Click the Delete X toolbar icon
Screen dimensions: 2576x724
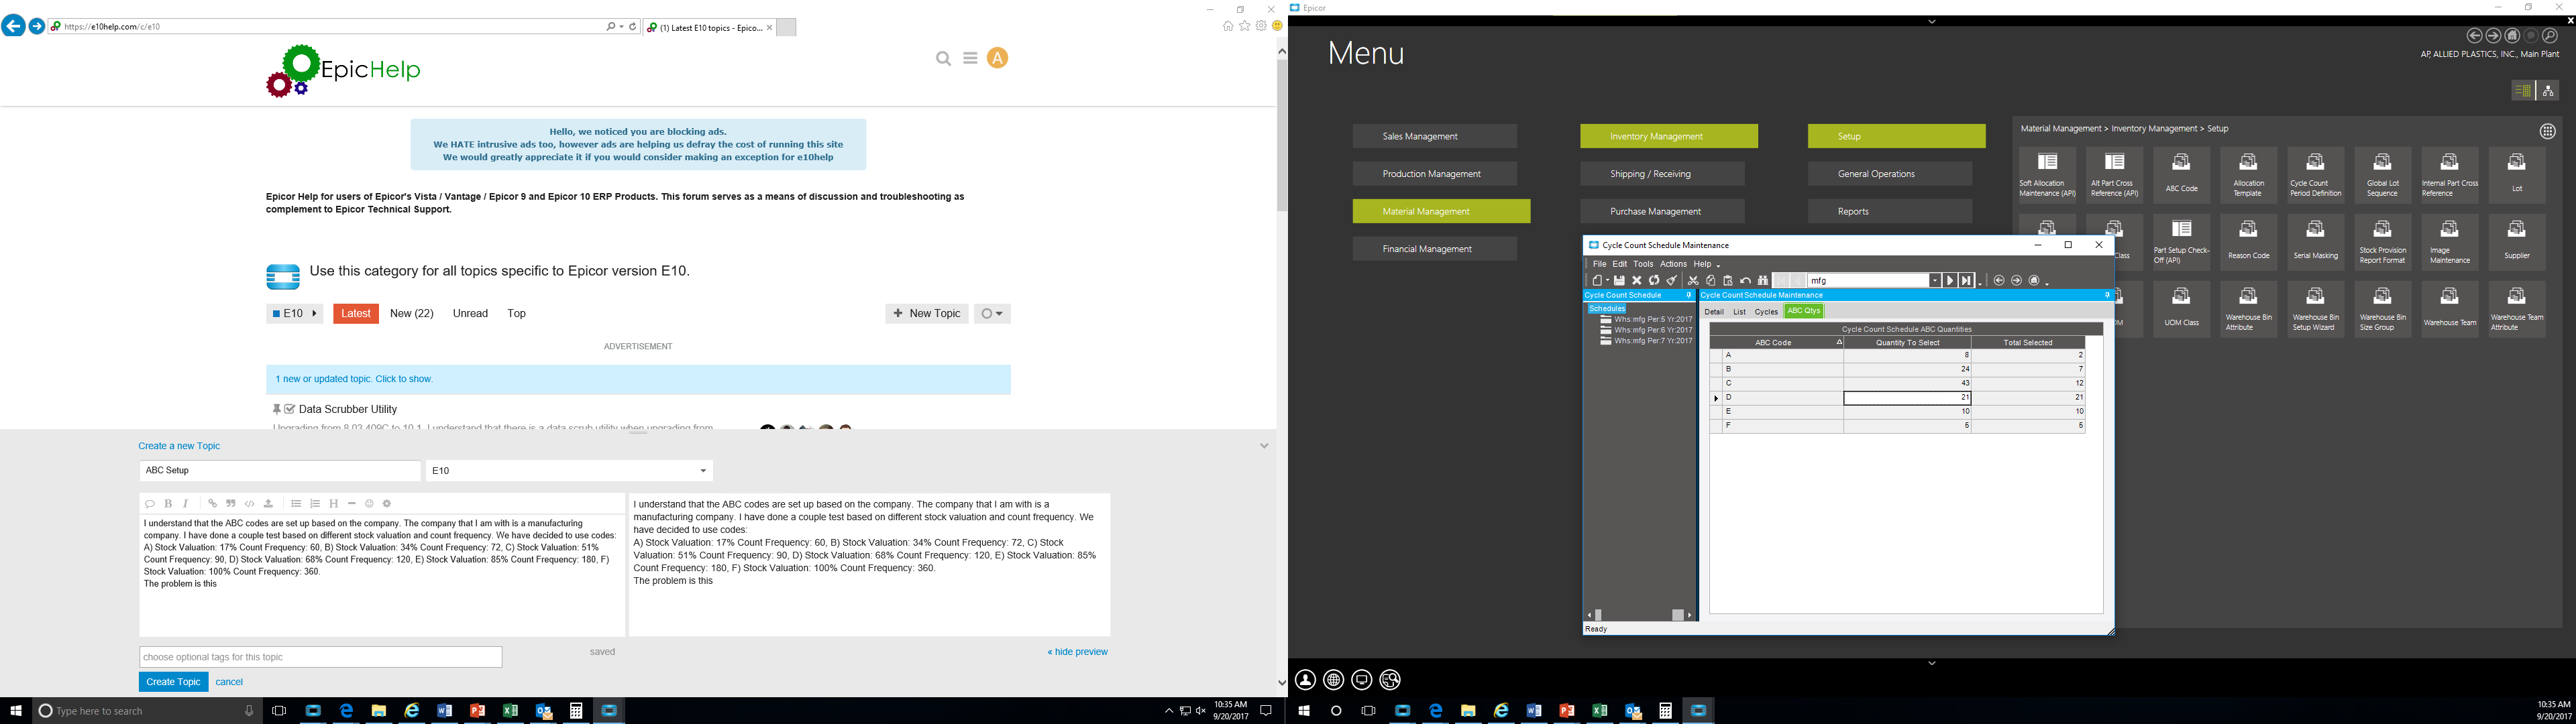tap(1637, 281)
